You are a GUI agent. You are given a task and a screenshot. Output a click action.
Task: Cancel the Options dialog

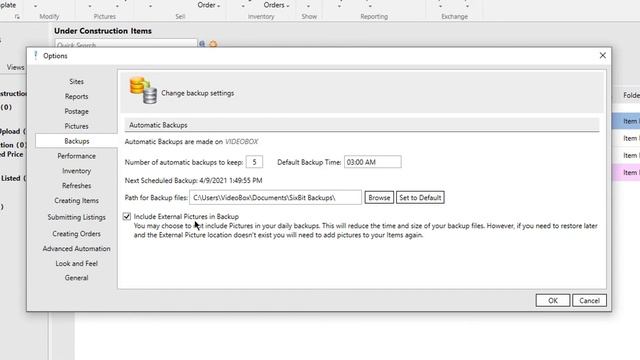tap(589, 300)
